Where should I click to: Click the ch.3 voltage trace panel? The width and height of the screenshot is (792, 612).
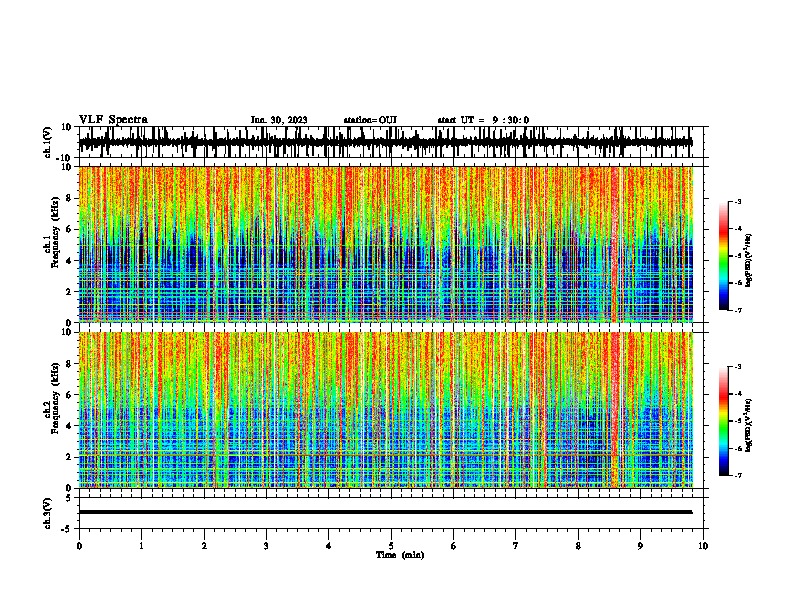point(393,513)
